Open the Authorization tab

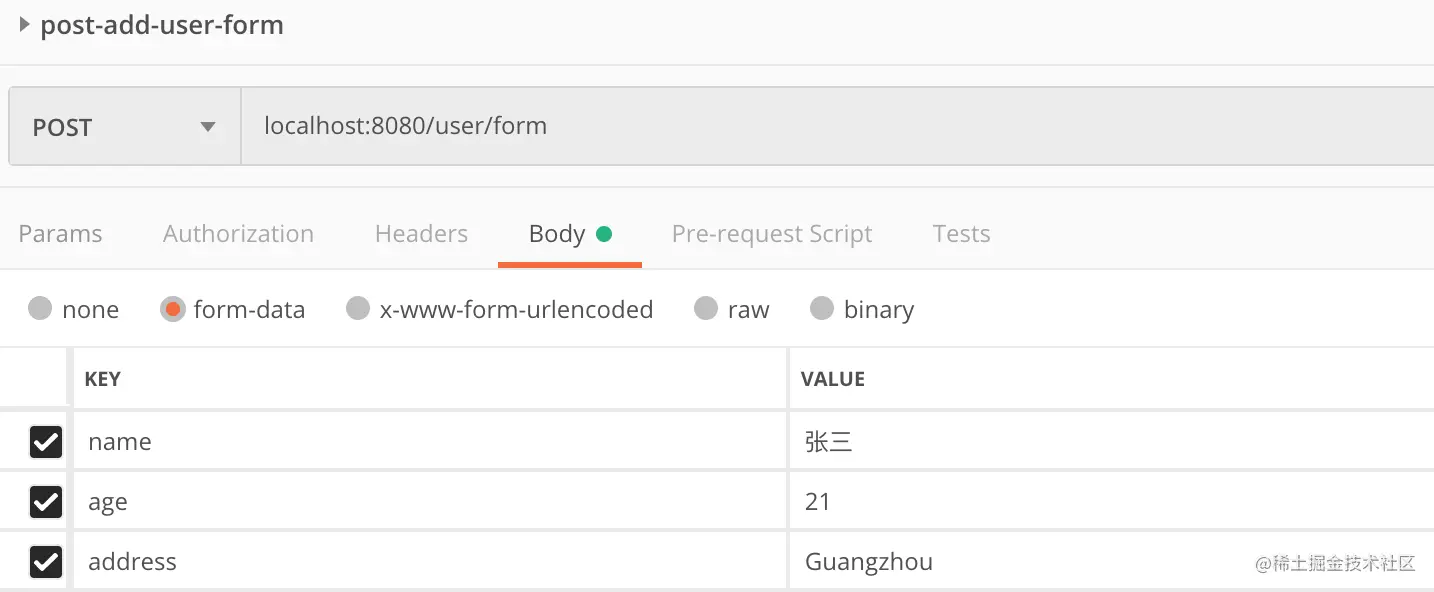click(x=238, y=234)
